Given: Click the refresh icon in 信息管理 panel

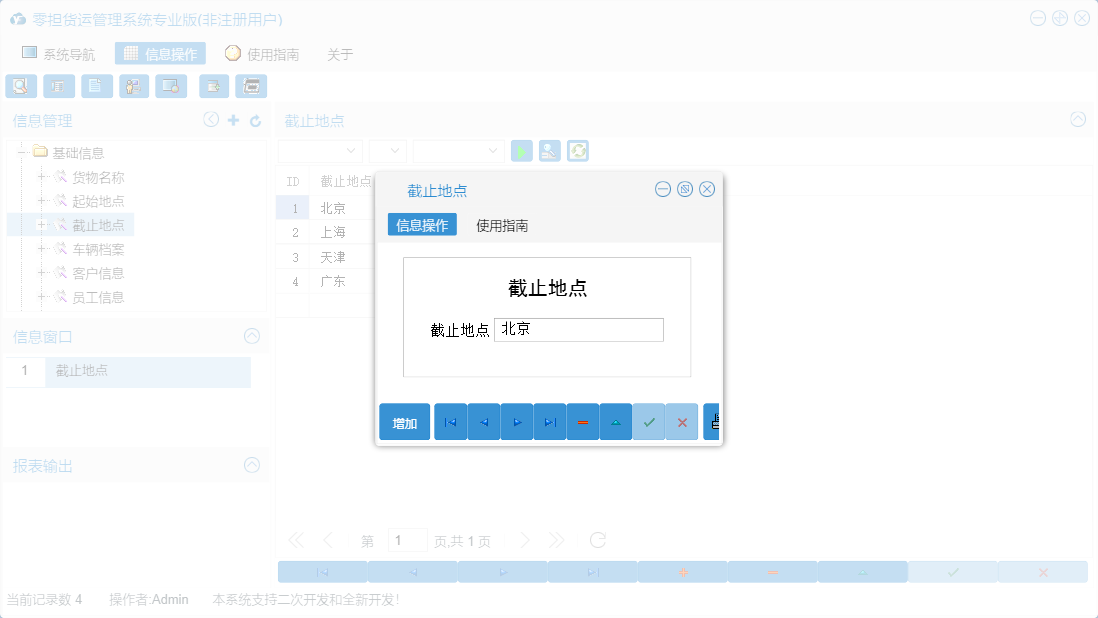Looking at the screenshot, I should (257, 119).
